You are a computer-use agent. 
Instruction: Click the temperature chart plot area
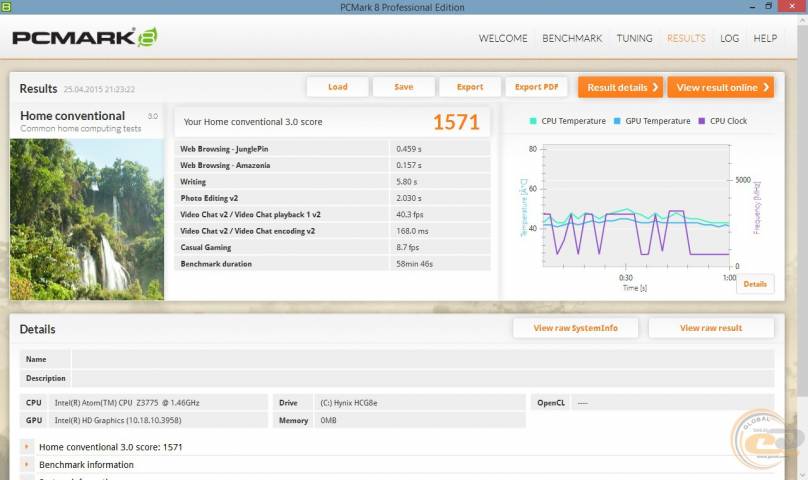click(x=636, y=206)
